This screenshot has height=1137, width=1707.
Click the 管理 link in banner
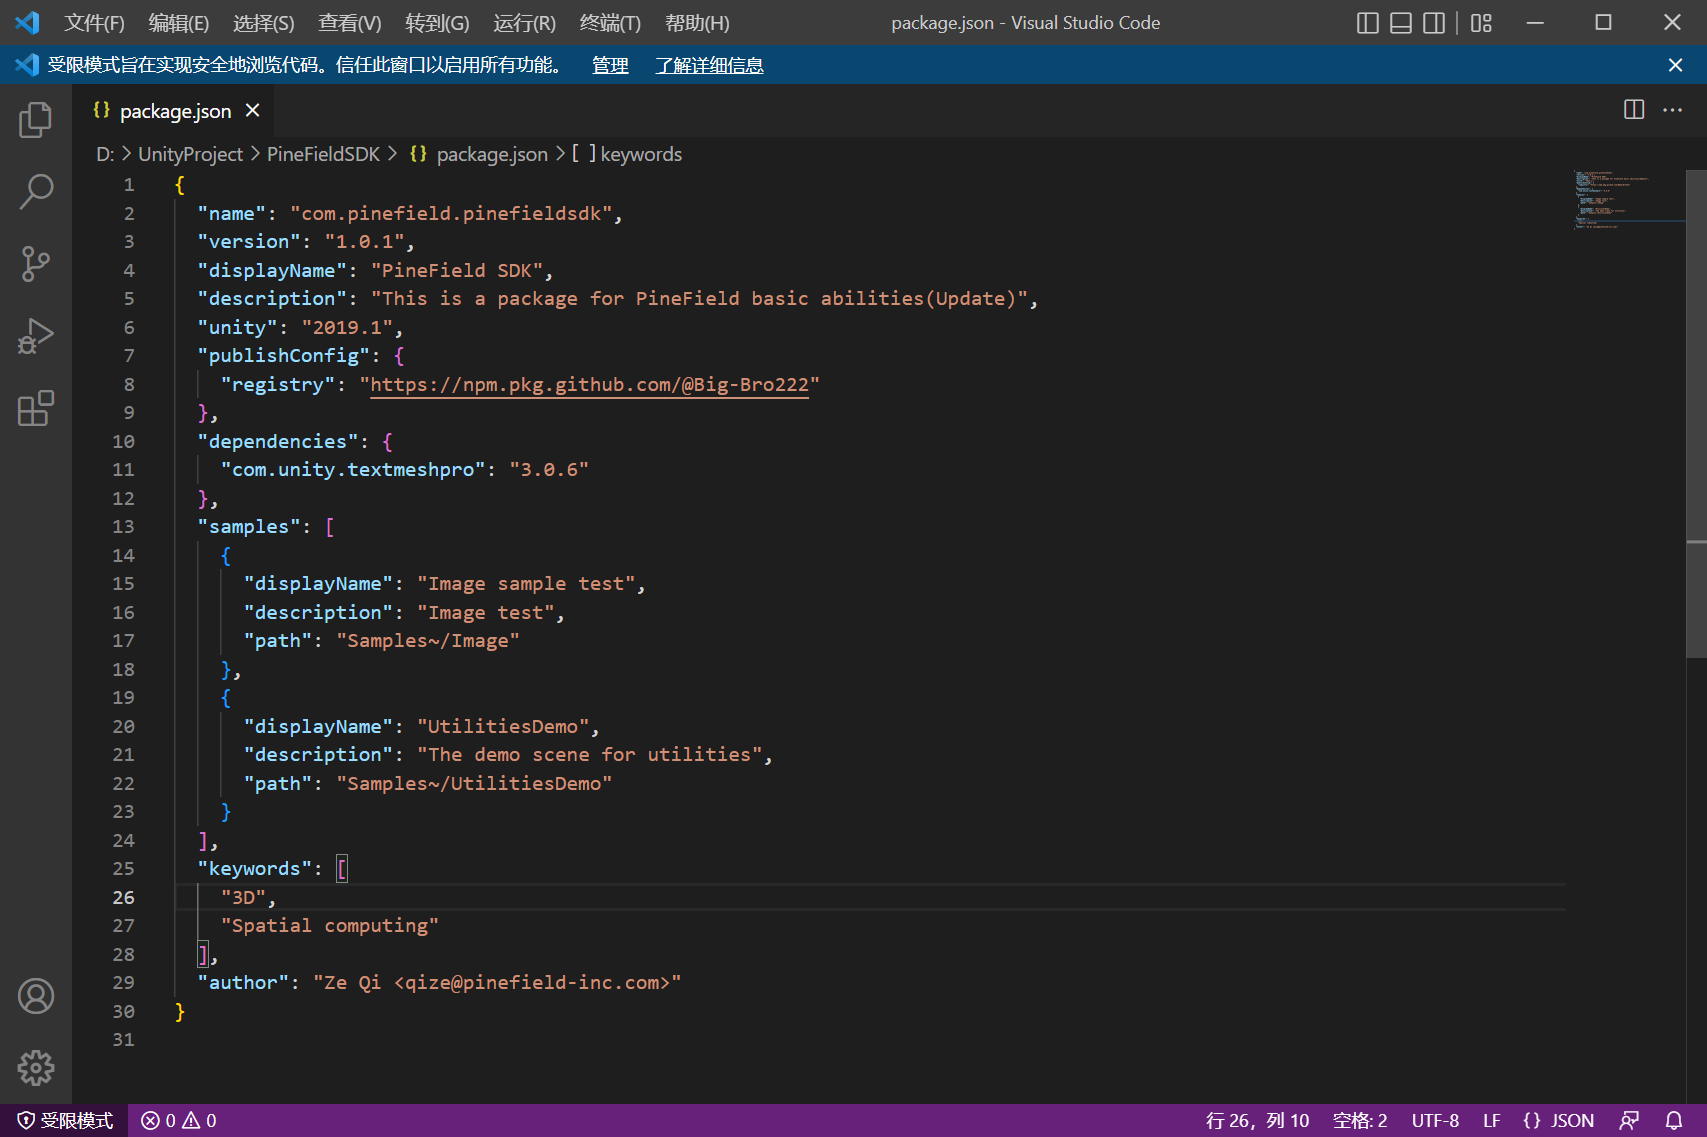click(x=610, y=65)
